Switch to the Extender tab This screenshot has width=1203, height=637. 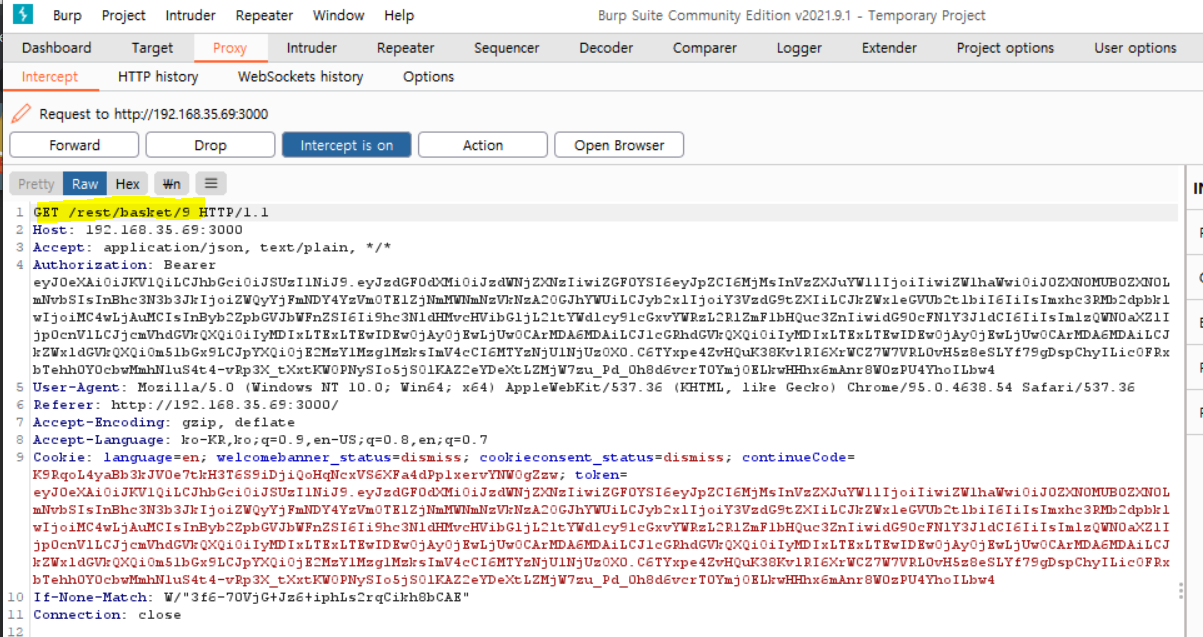pos(889,48)
